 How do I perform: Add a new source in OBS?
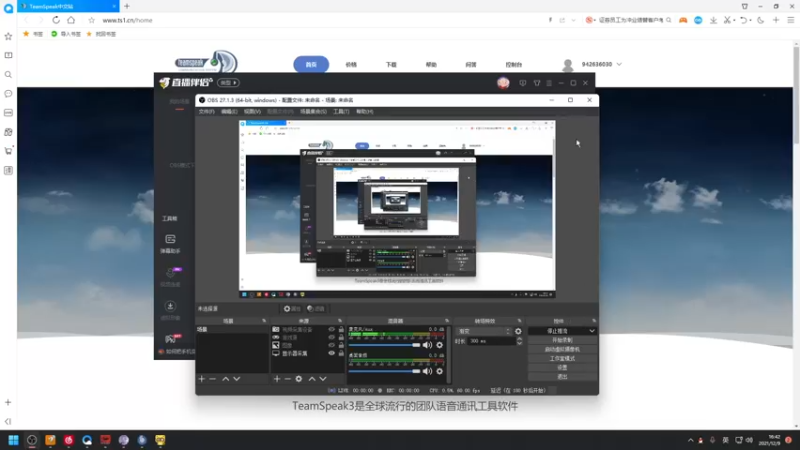277,379
